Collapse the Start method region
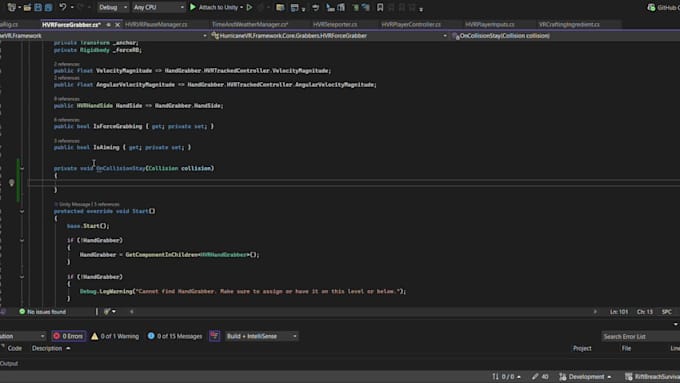 pyautogui.click(x=22, y=211)
